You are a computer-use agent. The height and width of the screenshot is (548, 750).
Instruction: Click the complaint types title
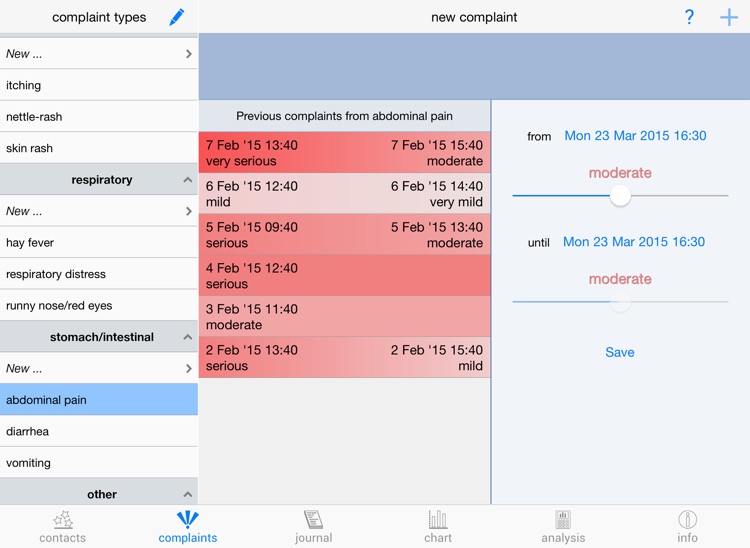(99, 17)
